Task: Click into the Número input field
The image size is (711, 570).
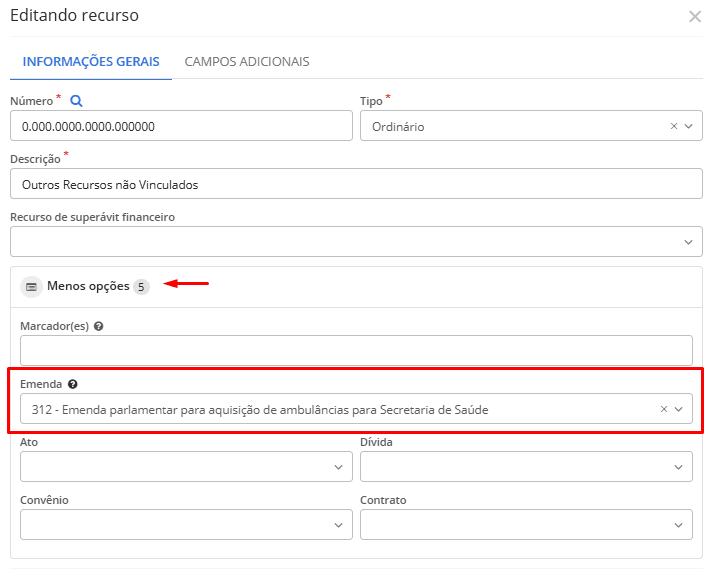Action: coord(180,127)
